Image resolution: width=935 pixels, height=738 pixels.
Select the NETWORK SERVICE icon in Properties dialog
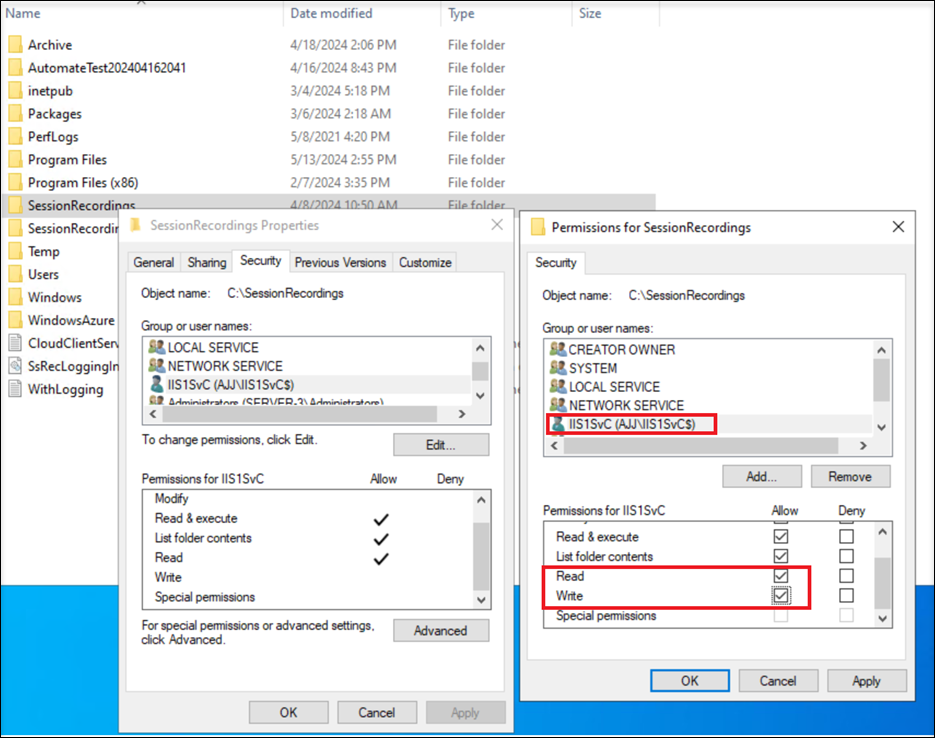159,366
